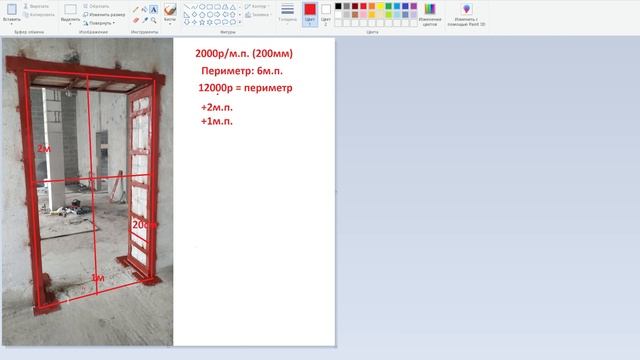This screenshot has height=360, width=640.
Task: Choose the Up arrow shape
Action: click(x=233, y=15)
